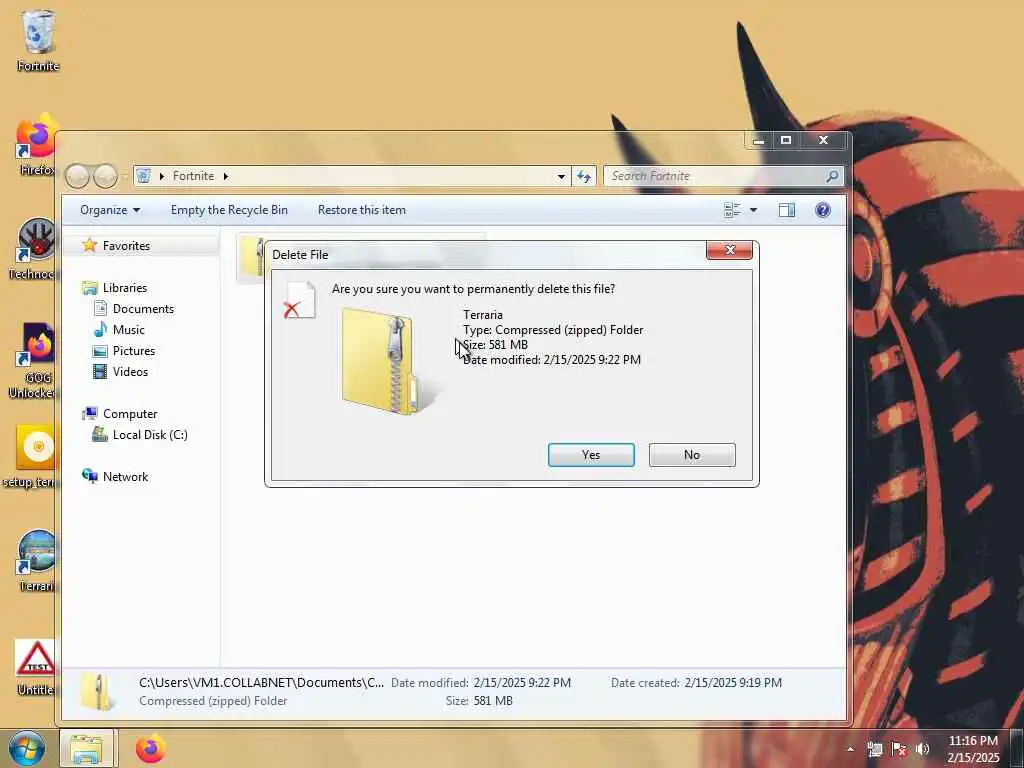1024x768 pixels.
Task: Open the GOG Unlocked desktop shortcut
Action: click(x=33, y=360)
